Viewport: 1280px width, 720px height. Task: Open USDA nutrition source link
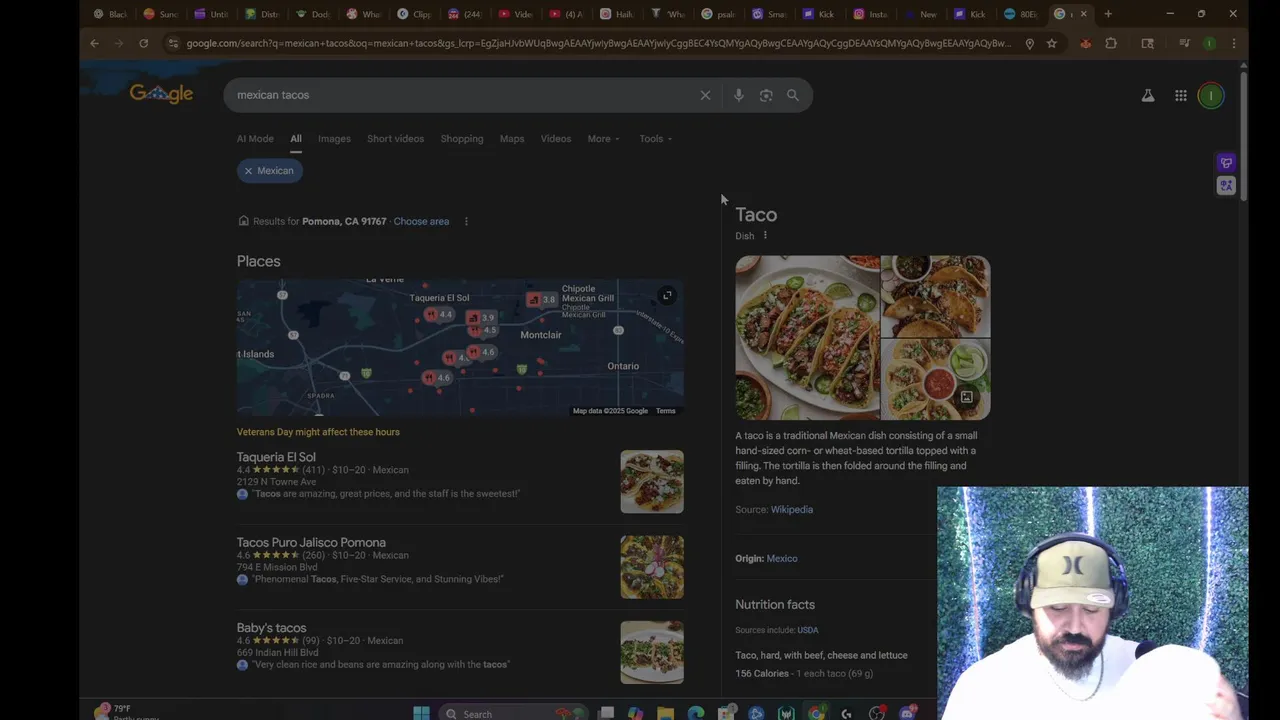[x=808, y=630]
